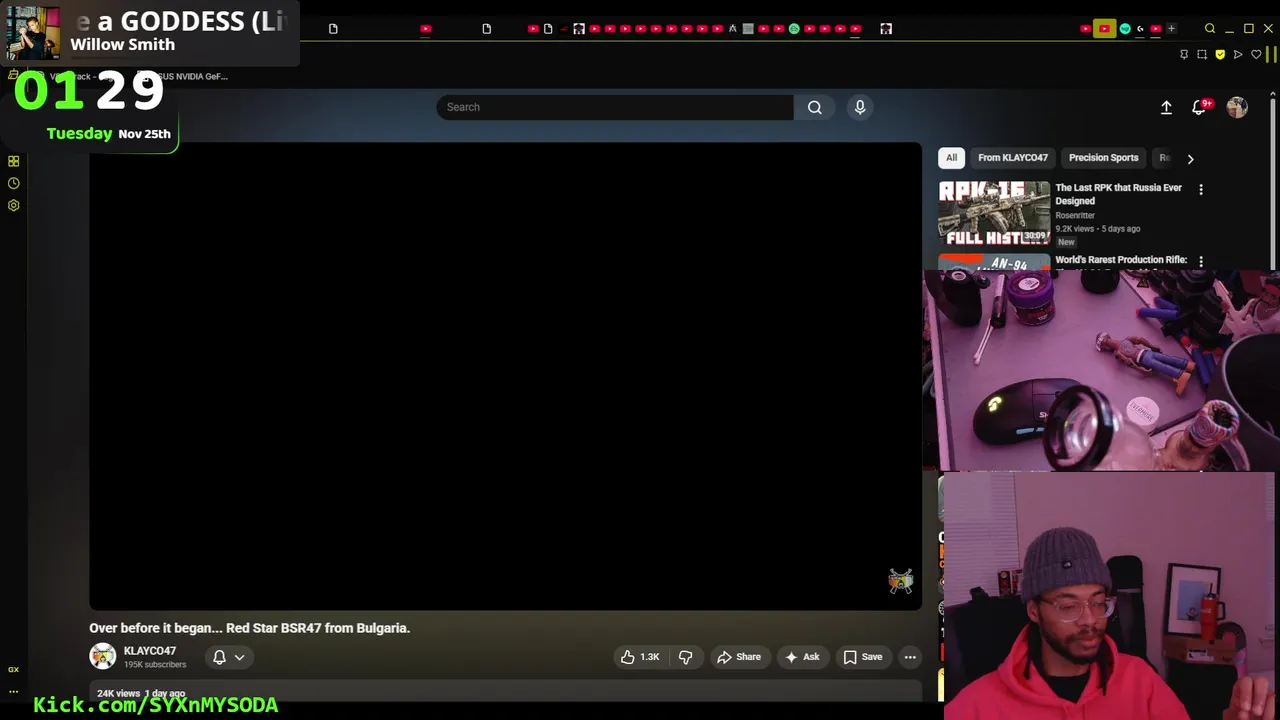Take a snapshot with the capture icon
This screenshot has width=1280, height=720.
[x=1202, y=54]
